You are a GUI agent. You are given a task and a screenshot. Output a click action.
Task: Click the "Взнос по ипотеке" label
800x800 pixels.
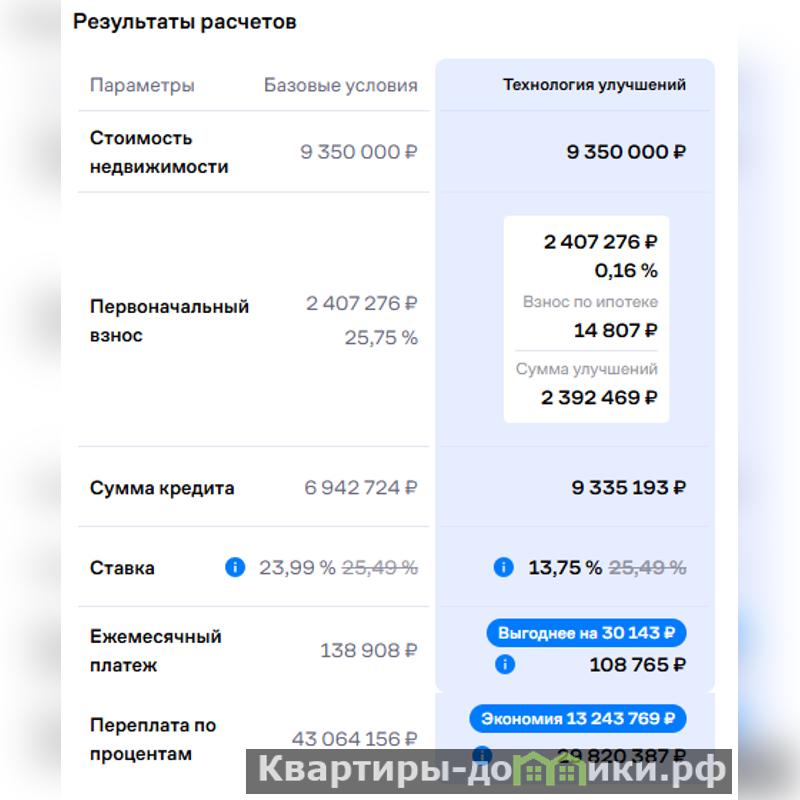pyautogui.click(x=590, y=302)
